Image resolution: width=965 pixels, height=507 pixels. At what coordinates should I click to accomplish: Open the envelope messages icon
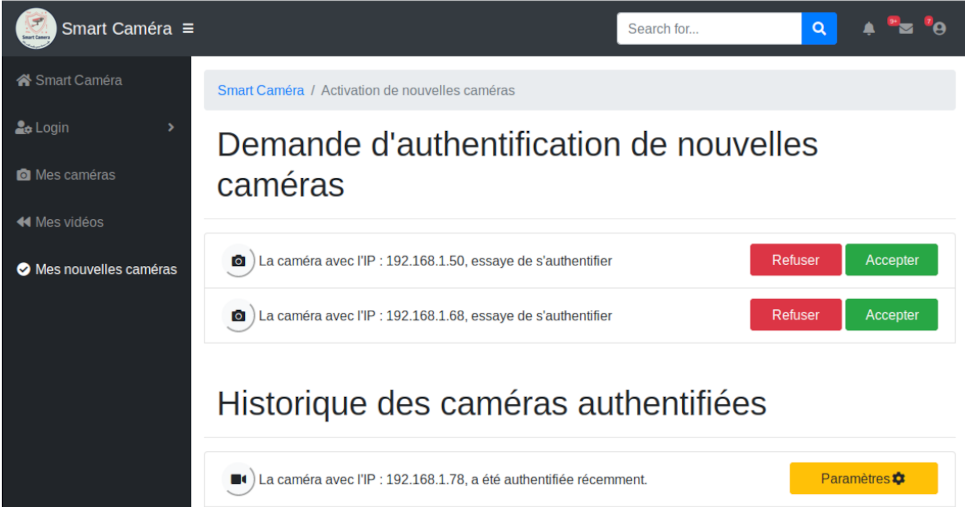pyautogui.click(x=905, y=29)
